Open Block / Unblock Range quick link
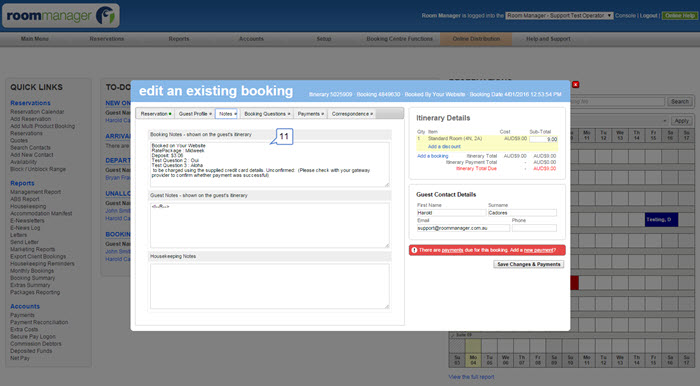This screenshot has width=700, height=386. pyautogui.click(x=38, y=169)
